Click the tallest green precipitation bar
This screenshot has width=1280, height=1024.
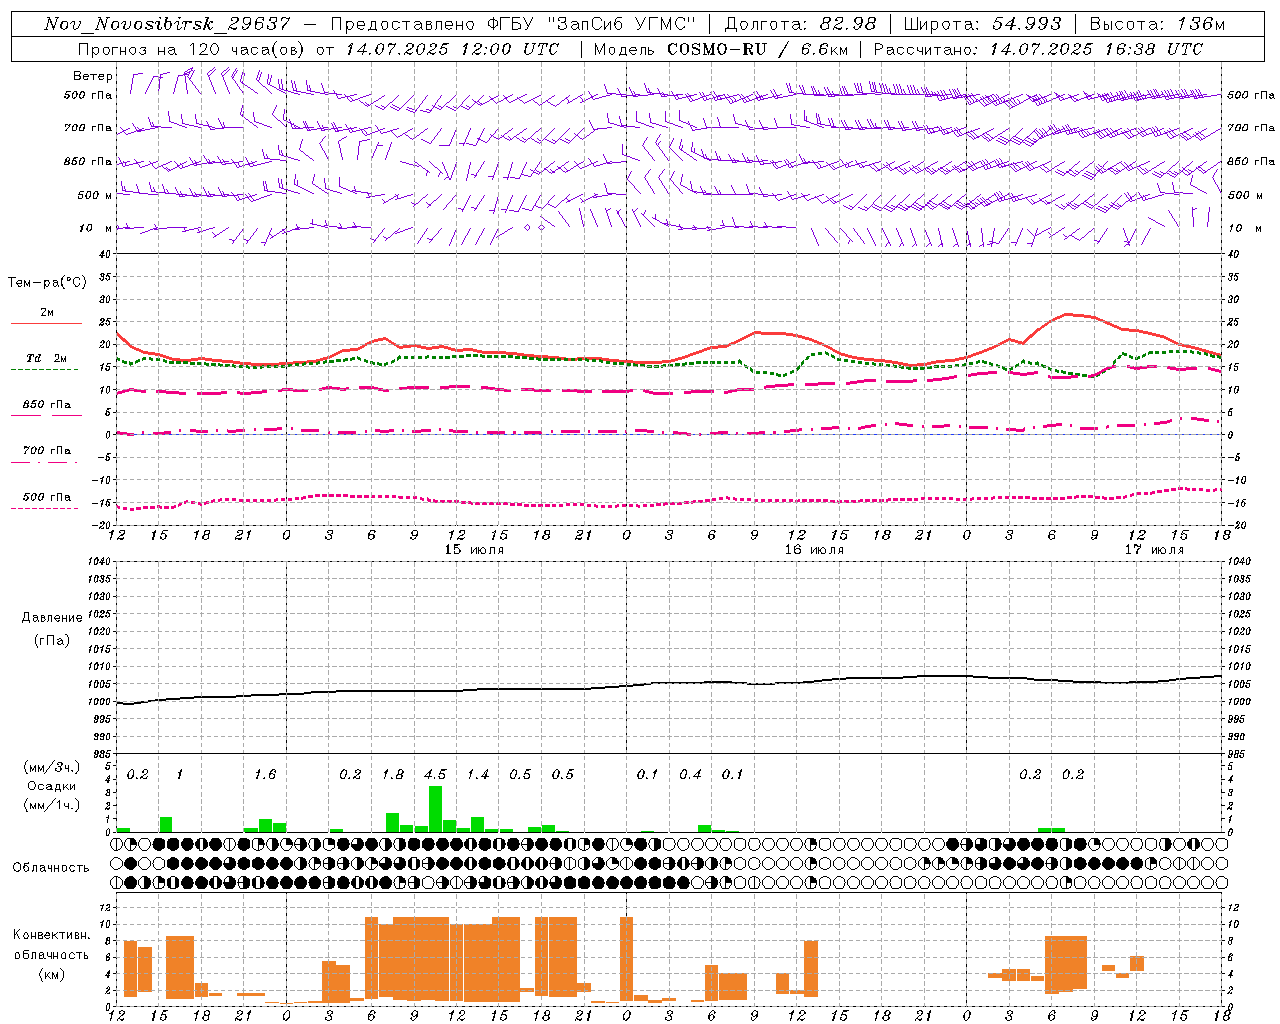point(435,809)
